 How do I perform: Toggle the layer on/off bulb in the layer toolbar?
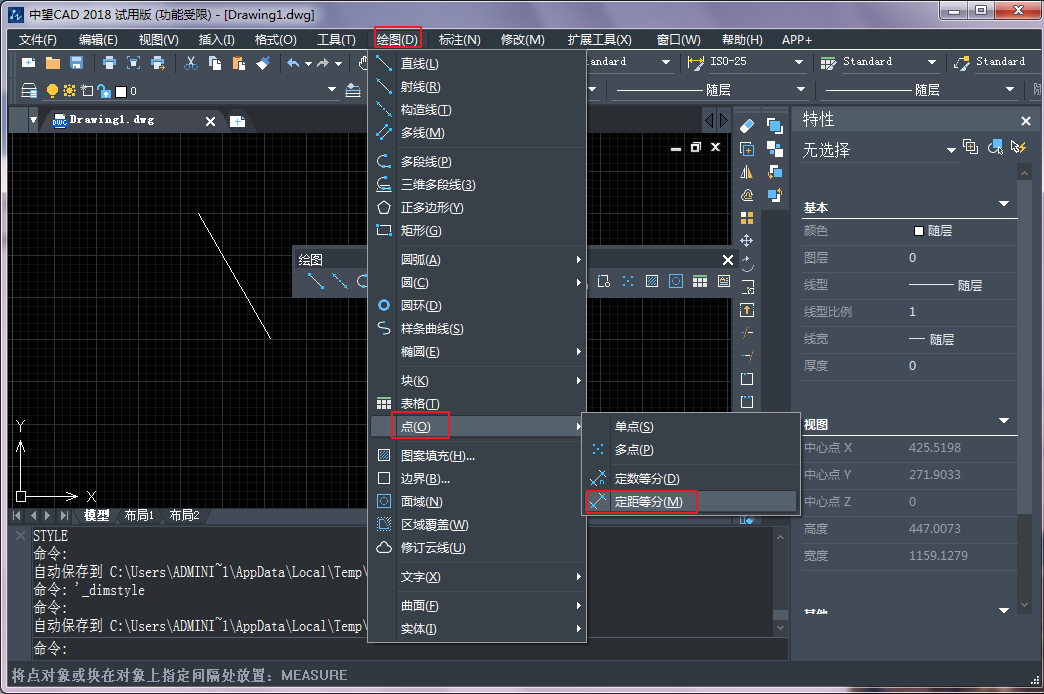(52, 89)
